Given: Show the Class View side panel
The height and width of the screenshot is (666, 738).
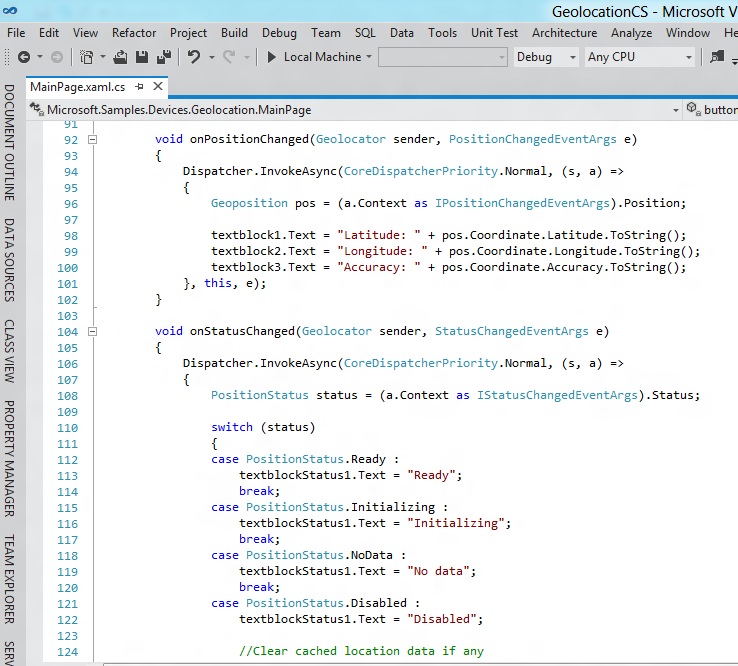Looking at the screenshot, I should coord(9,351).
